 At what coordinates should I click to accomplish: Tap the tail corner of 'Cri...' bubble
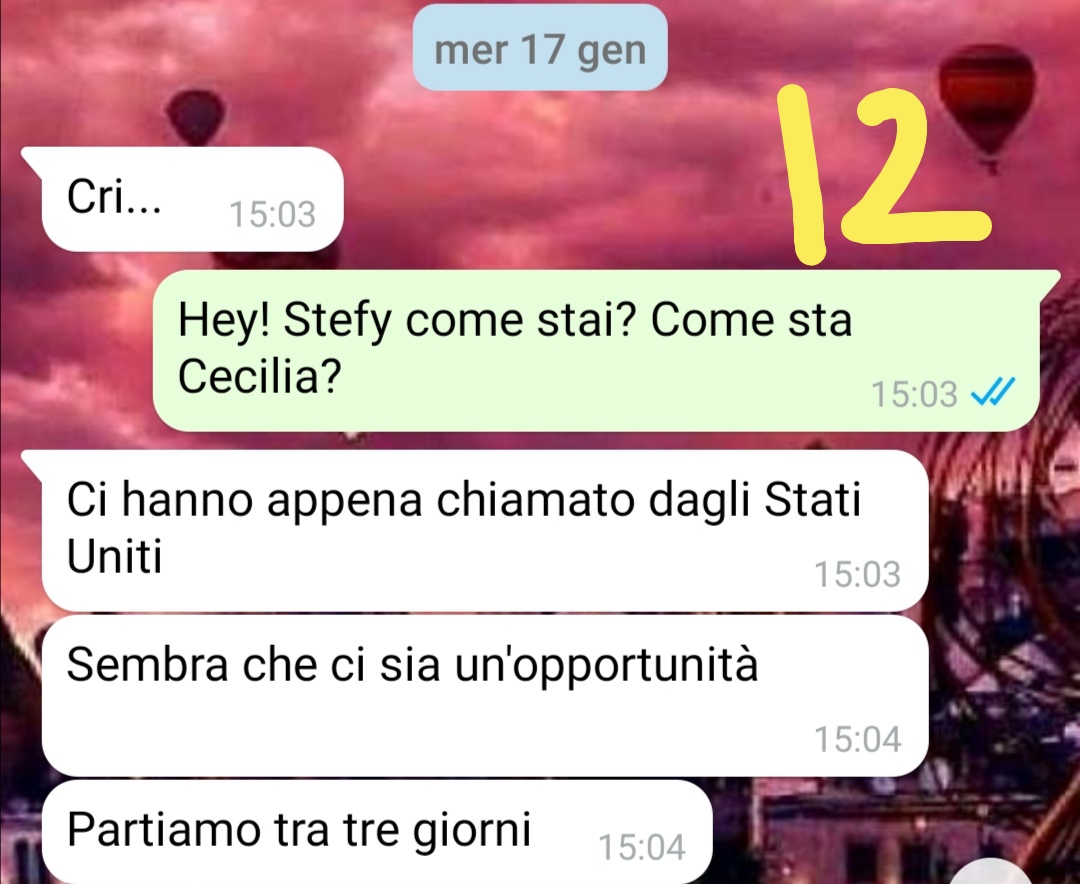click(x=32, y=158)
